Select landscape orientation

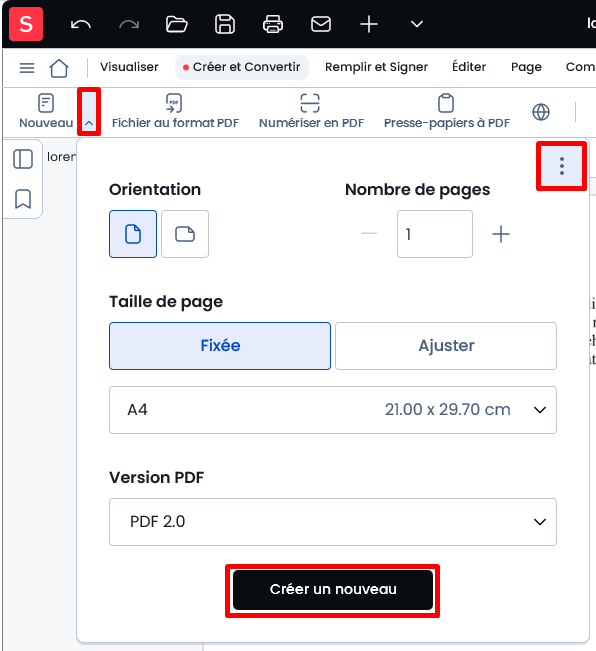point(185,234)
